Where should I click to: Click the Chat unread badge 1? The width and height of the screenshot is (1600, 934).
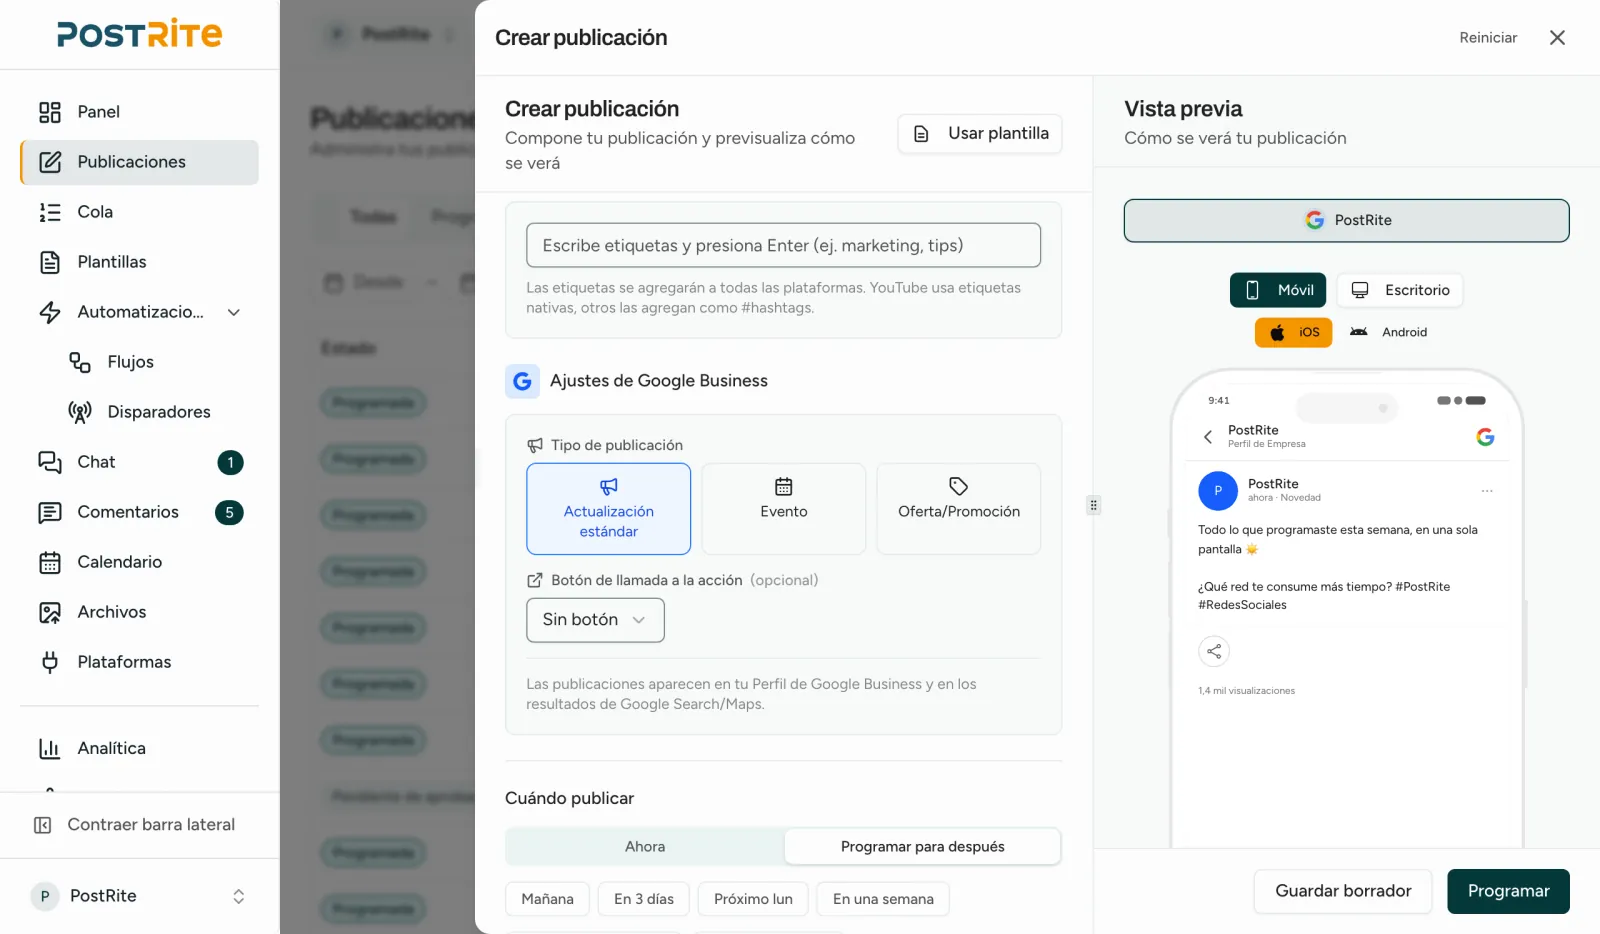(230, 462)
